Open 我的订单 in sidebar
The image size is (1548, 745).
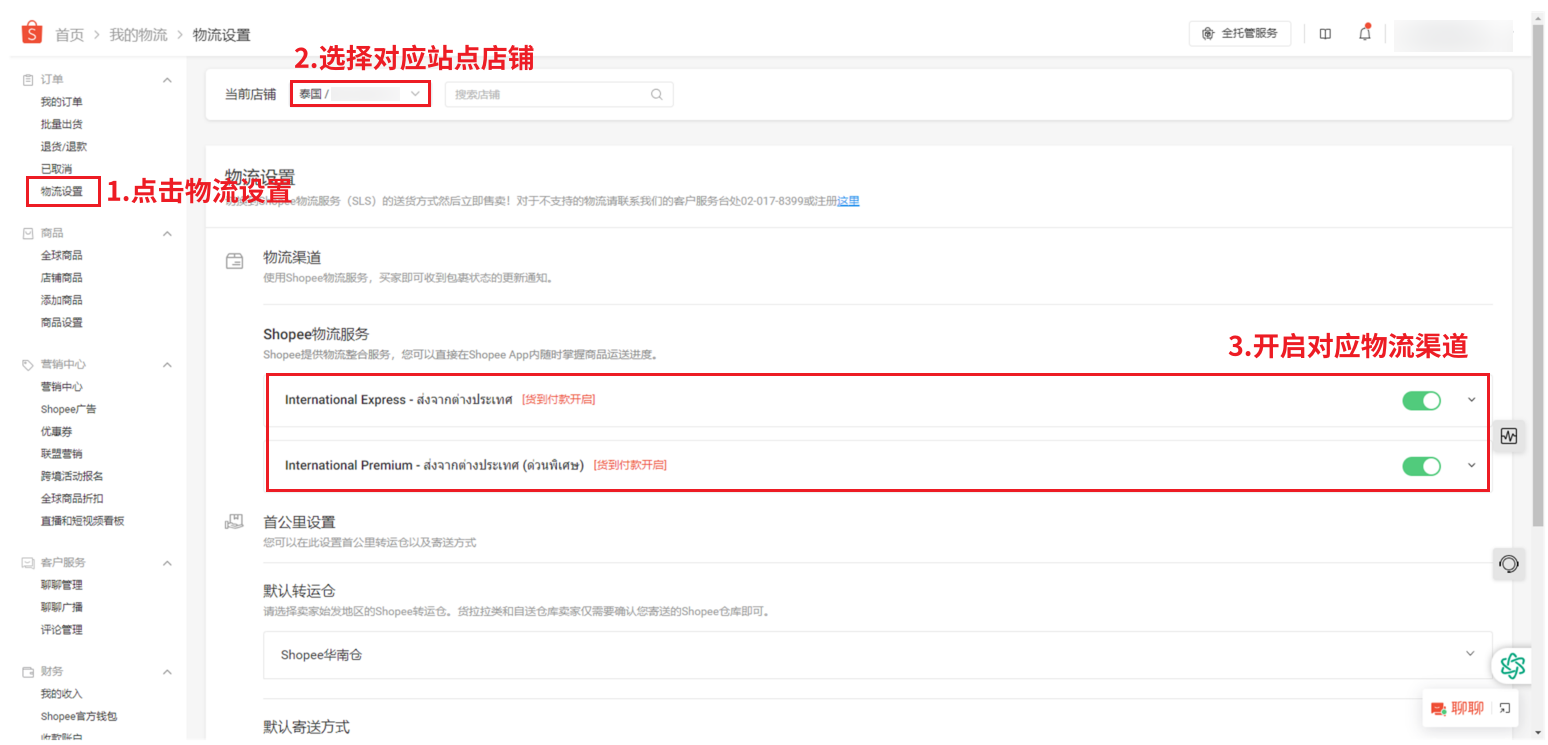coord(62,102)
